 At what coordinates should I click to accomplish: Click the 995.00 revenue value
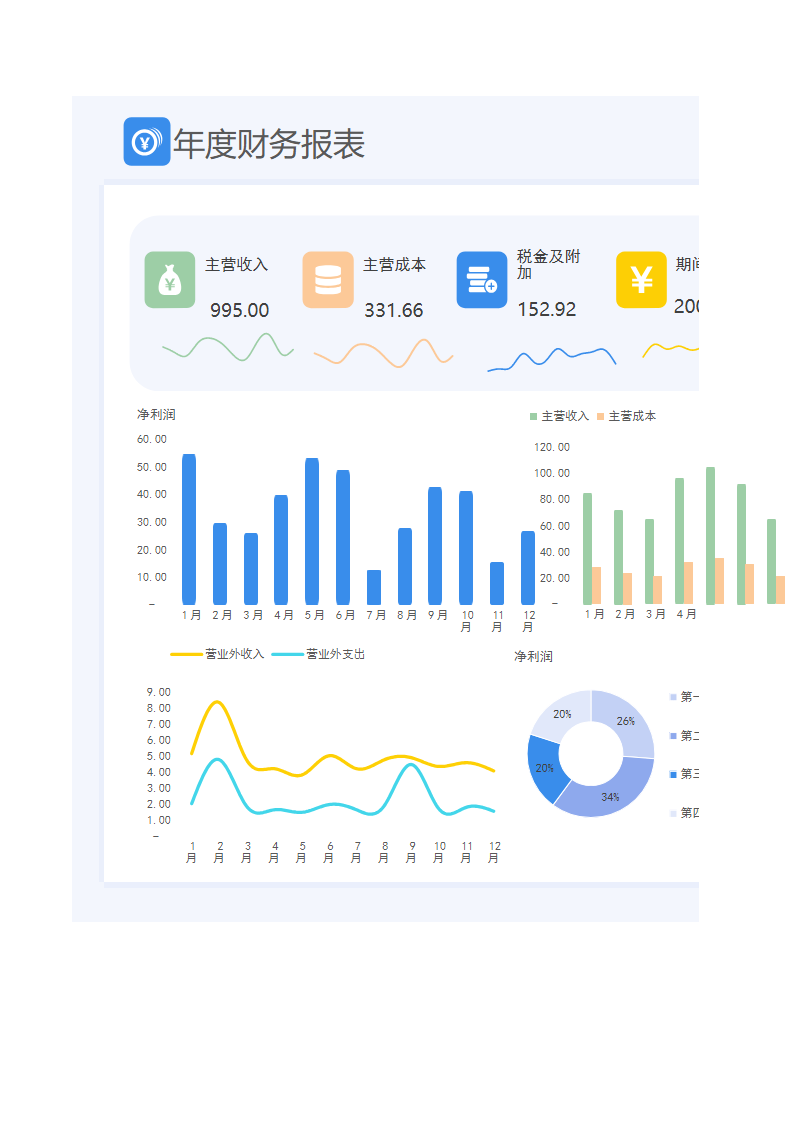(x=239, y=310)
